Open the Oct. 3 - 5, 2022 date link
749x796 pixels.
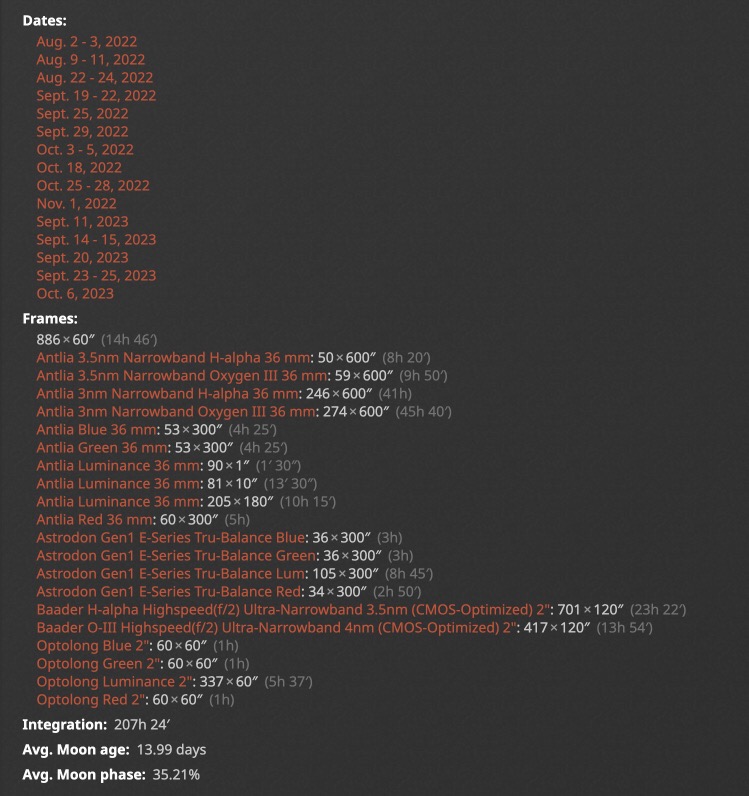[85, 150]
